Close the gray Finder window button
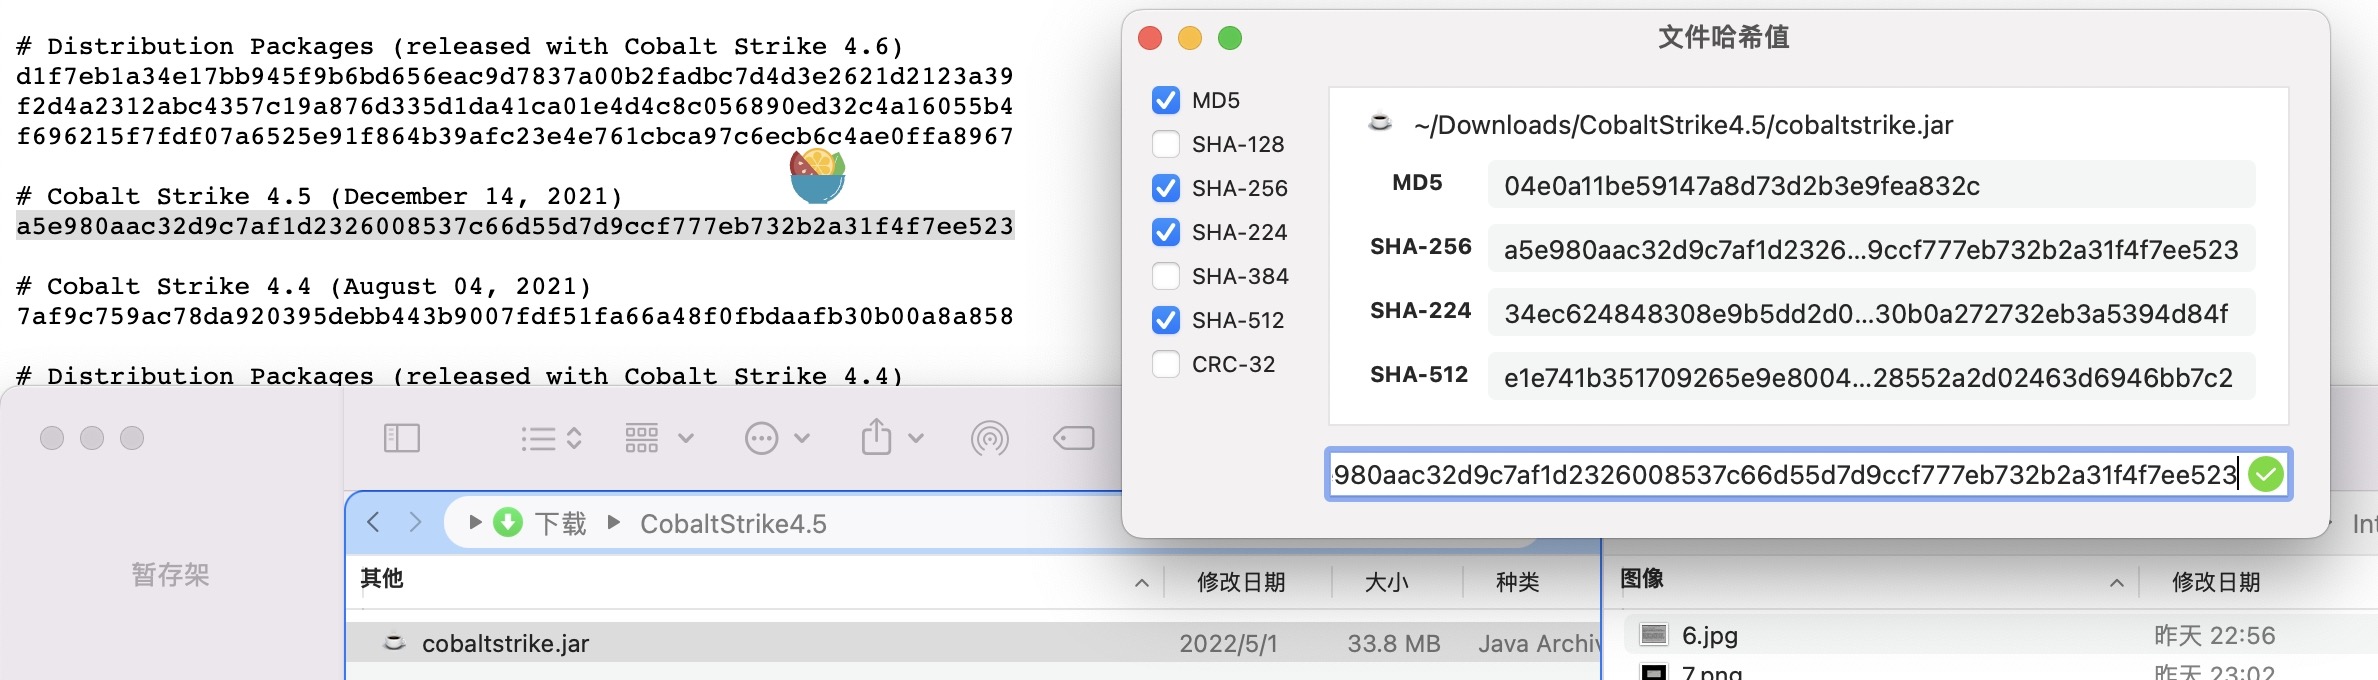 tap(52, 438)
